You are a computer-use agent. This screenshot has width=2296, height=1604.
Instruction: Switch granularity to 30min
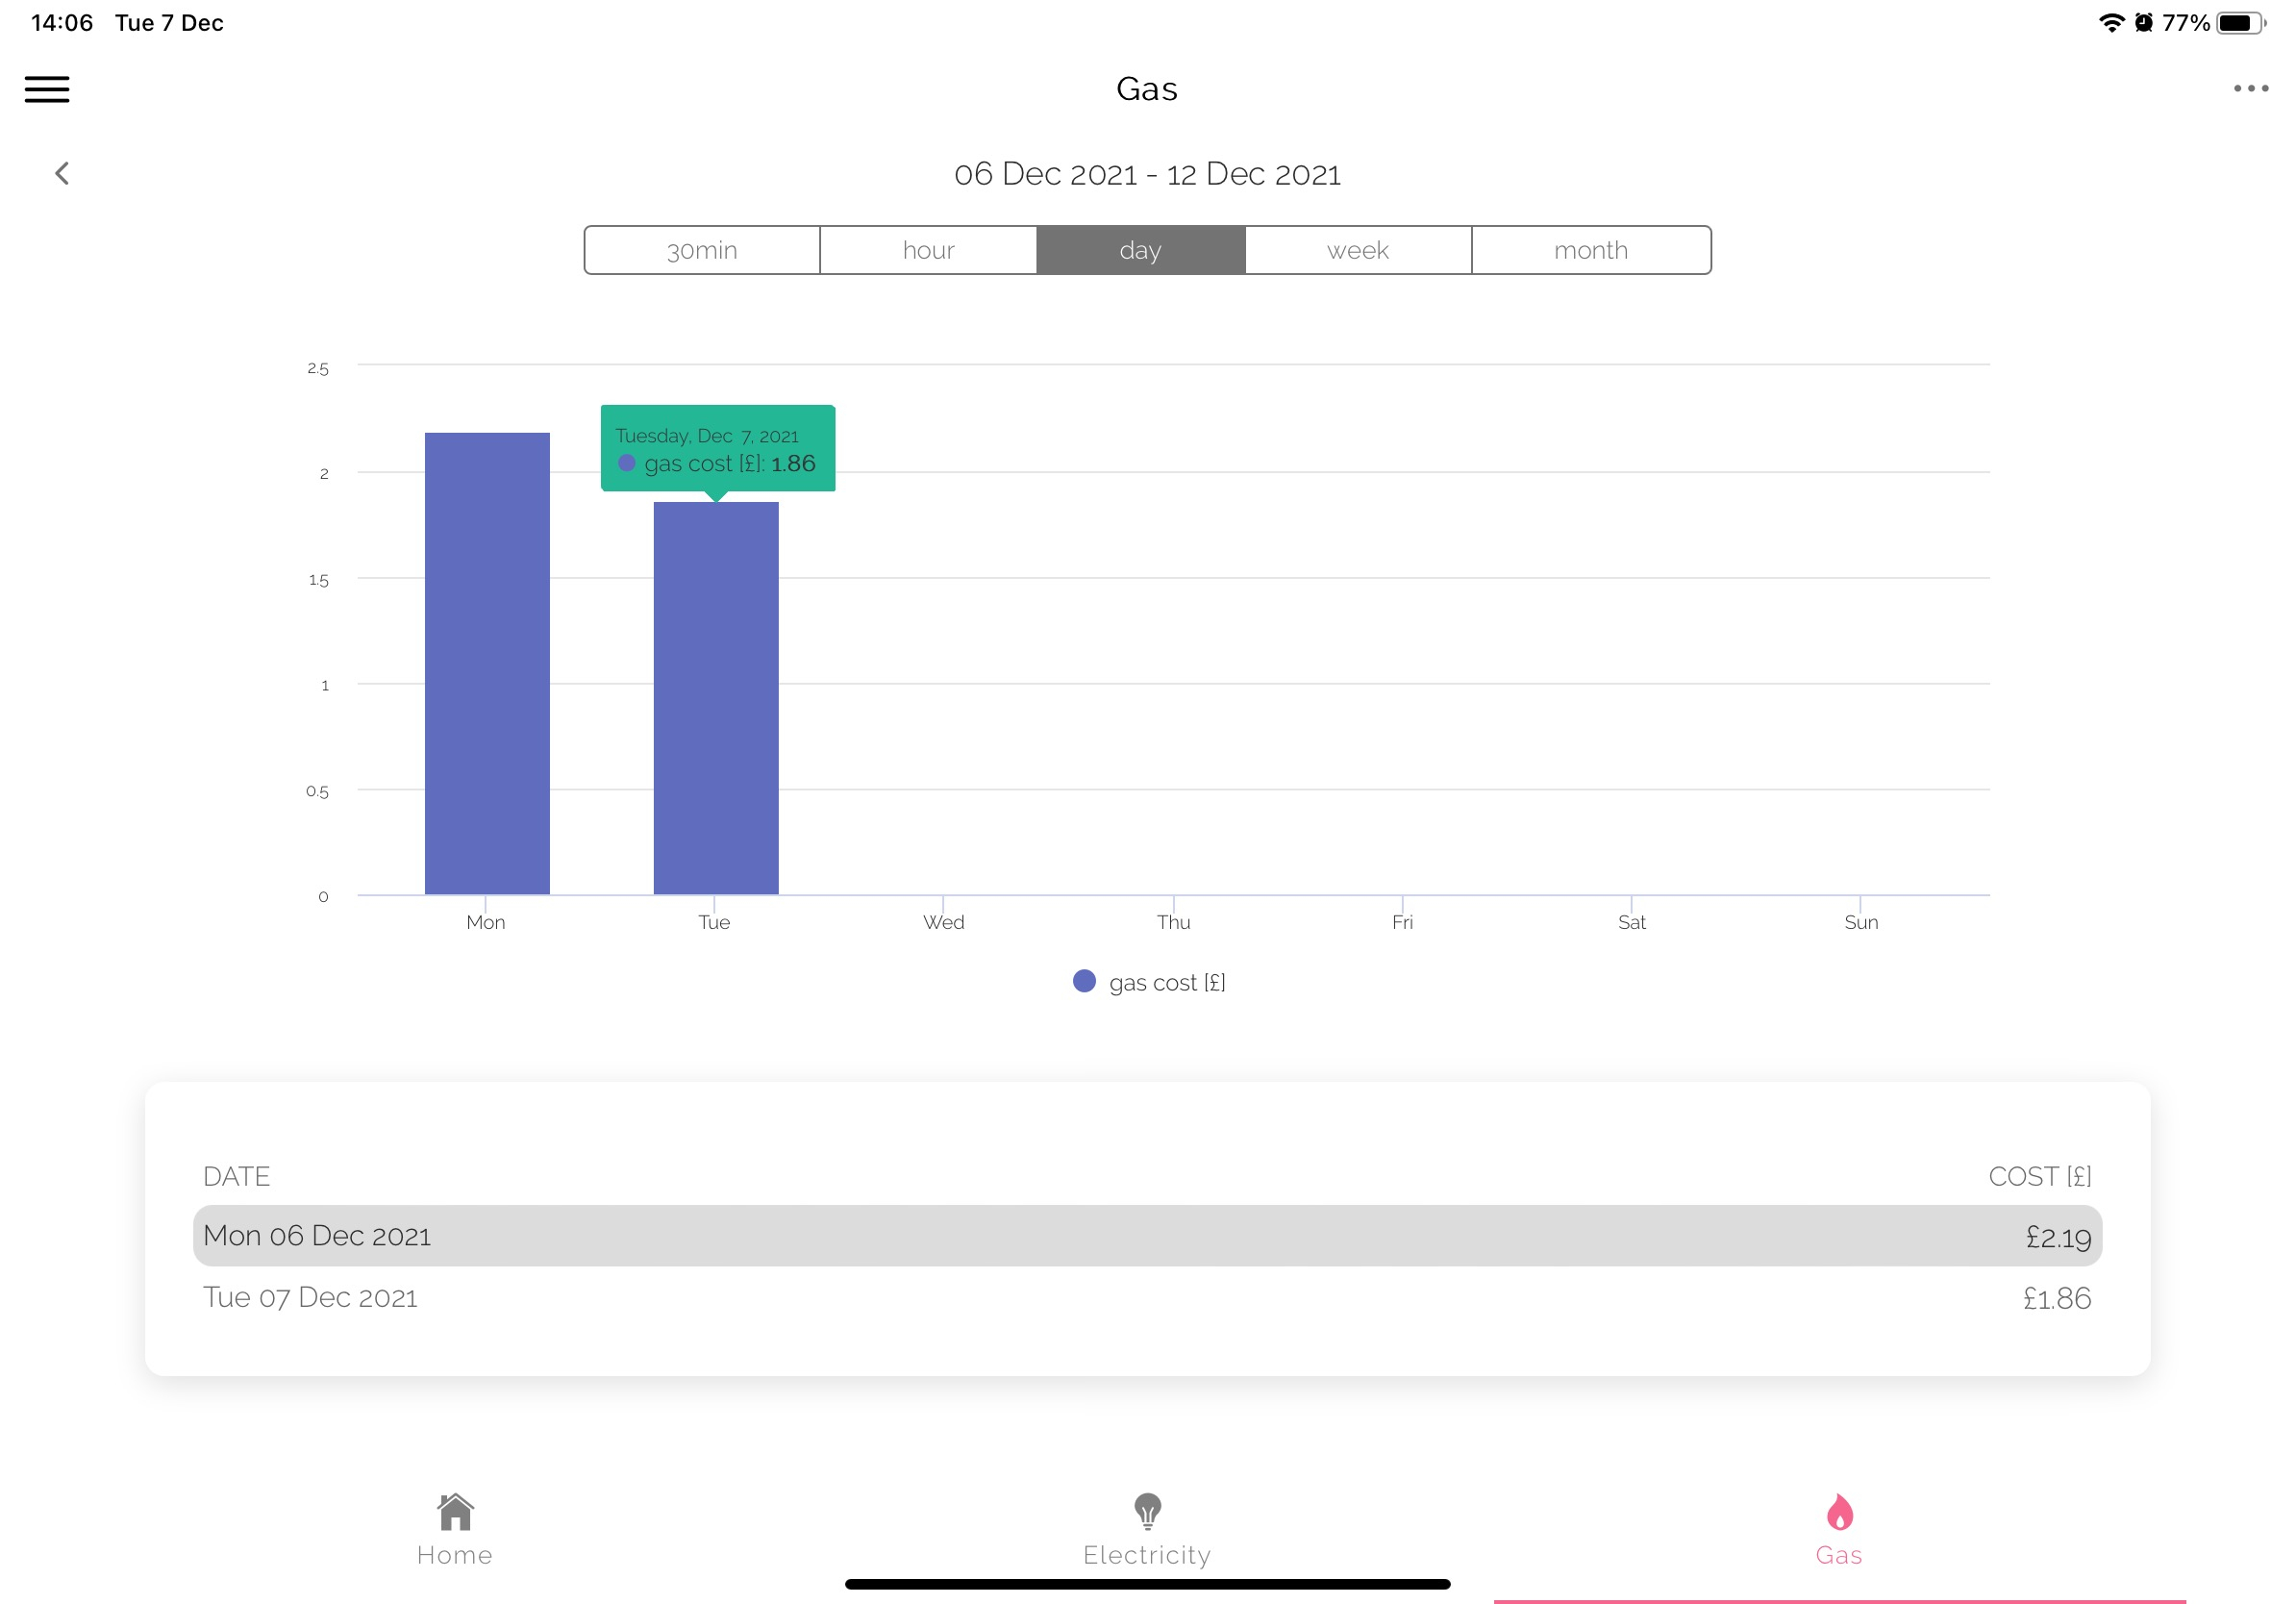pos(702,250)
